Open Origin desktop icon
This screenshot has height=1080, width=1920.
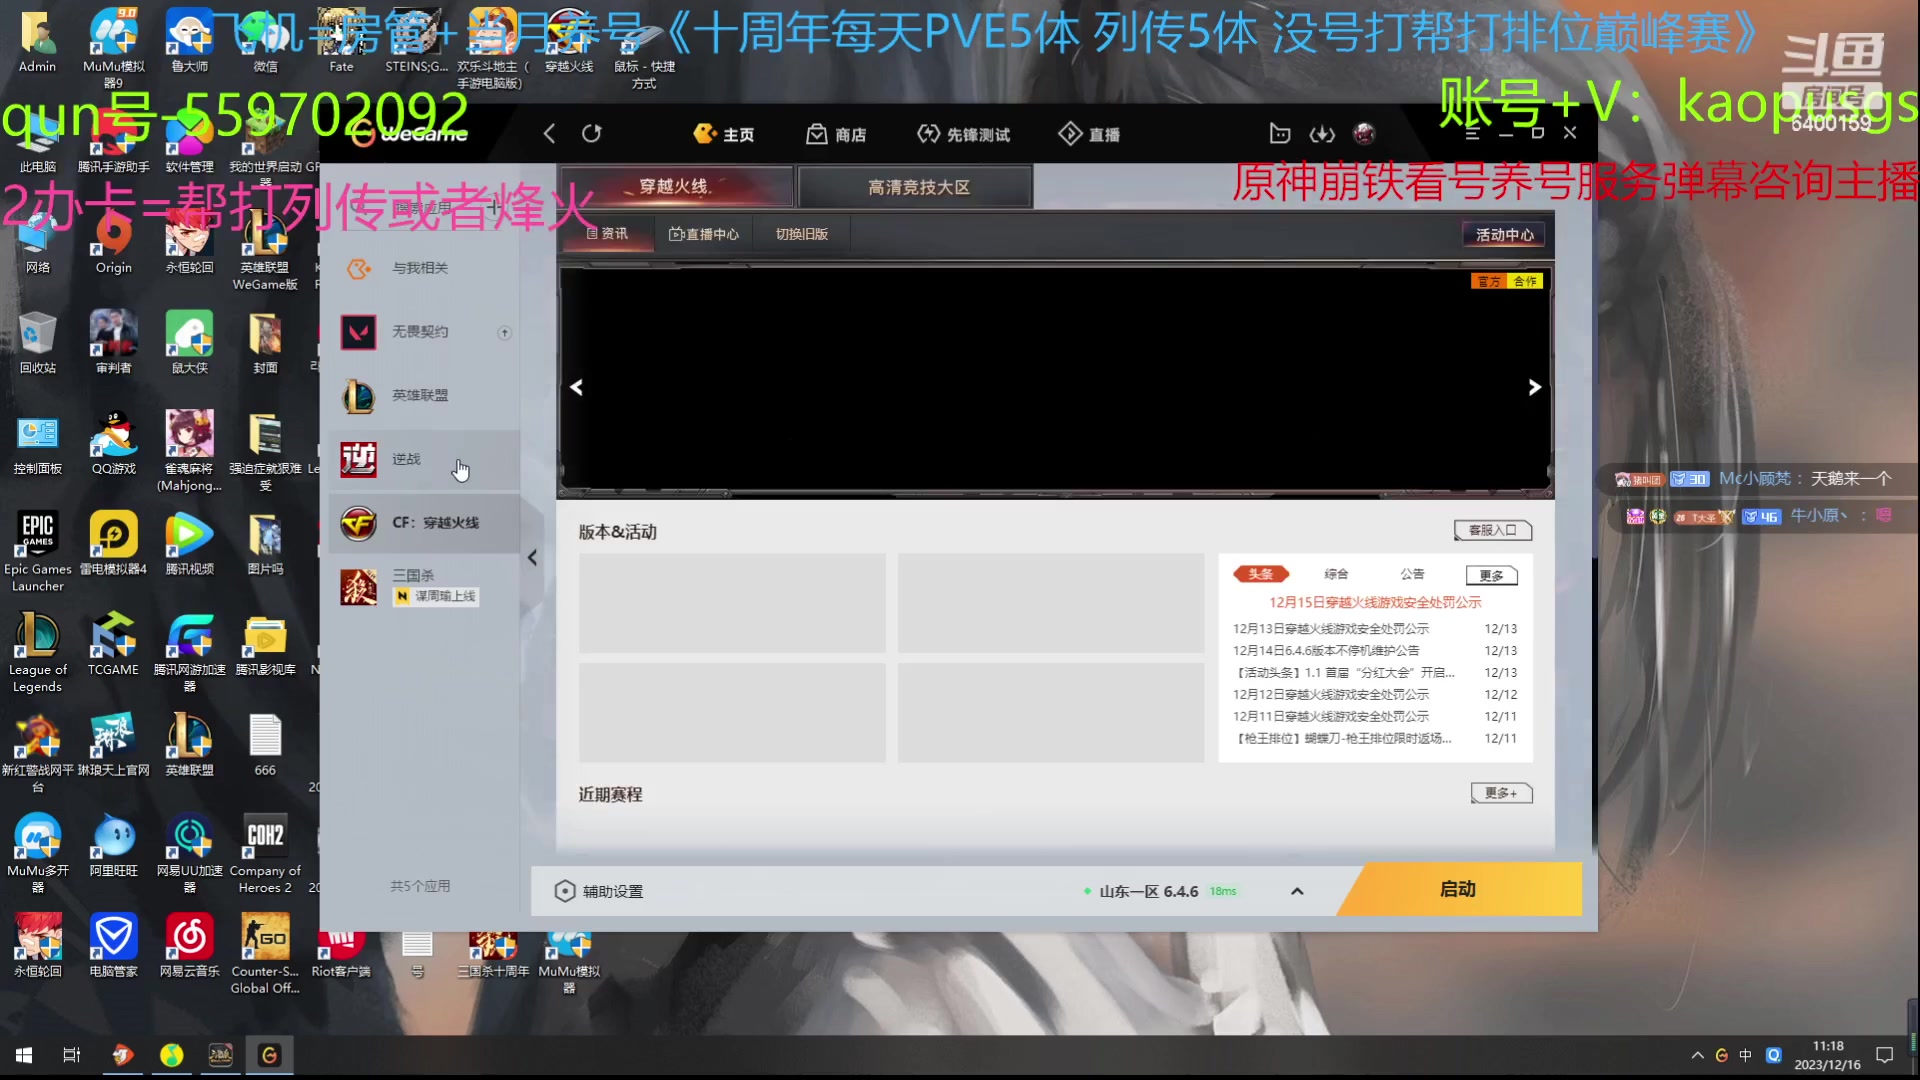coord(113,242)
